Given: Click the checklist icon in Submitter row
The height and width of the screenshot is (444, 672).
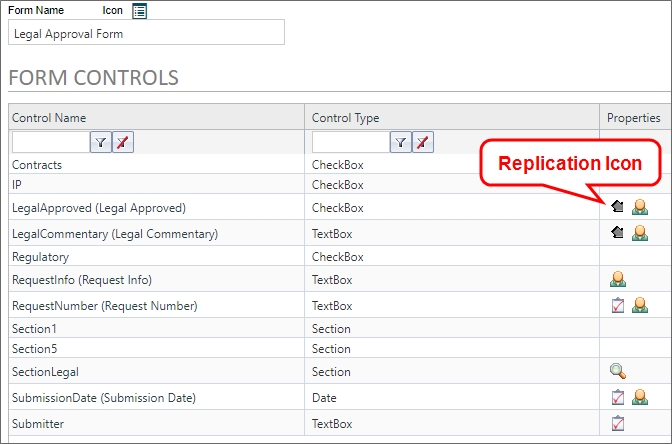Looking at the screenshot, I should point(618,423).
